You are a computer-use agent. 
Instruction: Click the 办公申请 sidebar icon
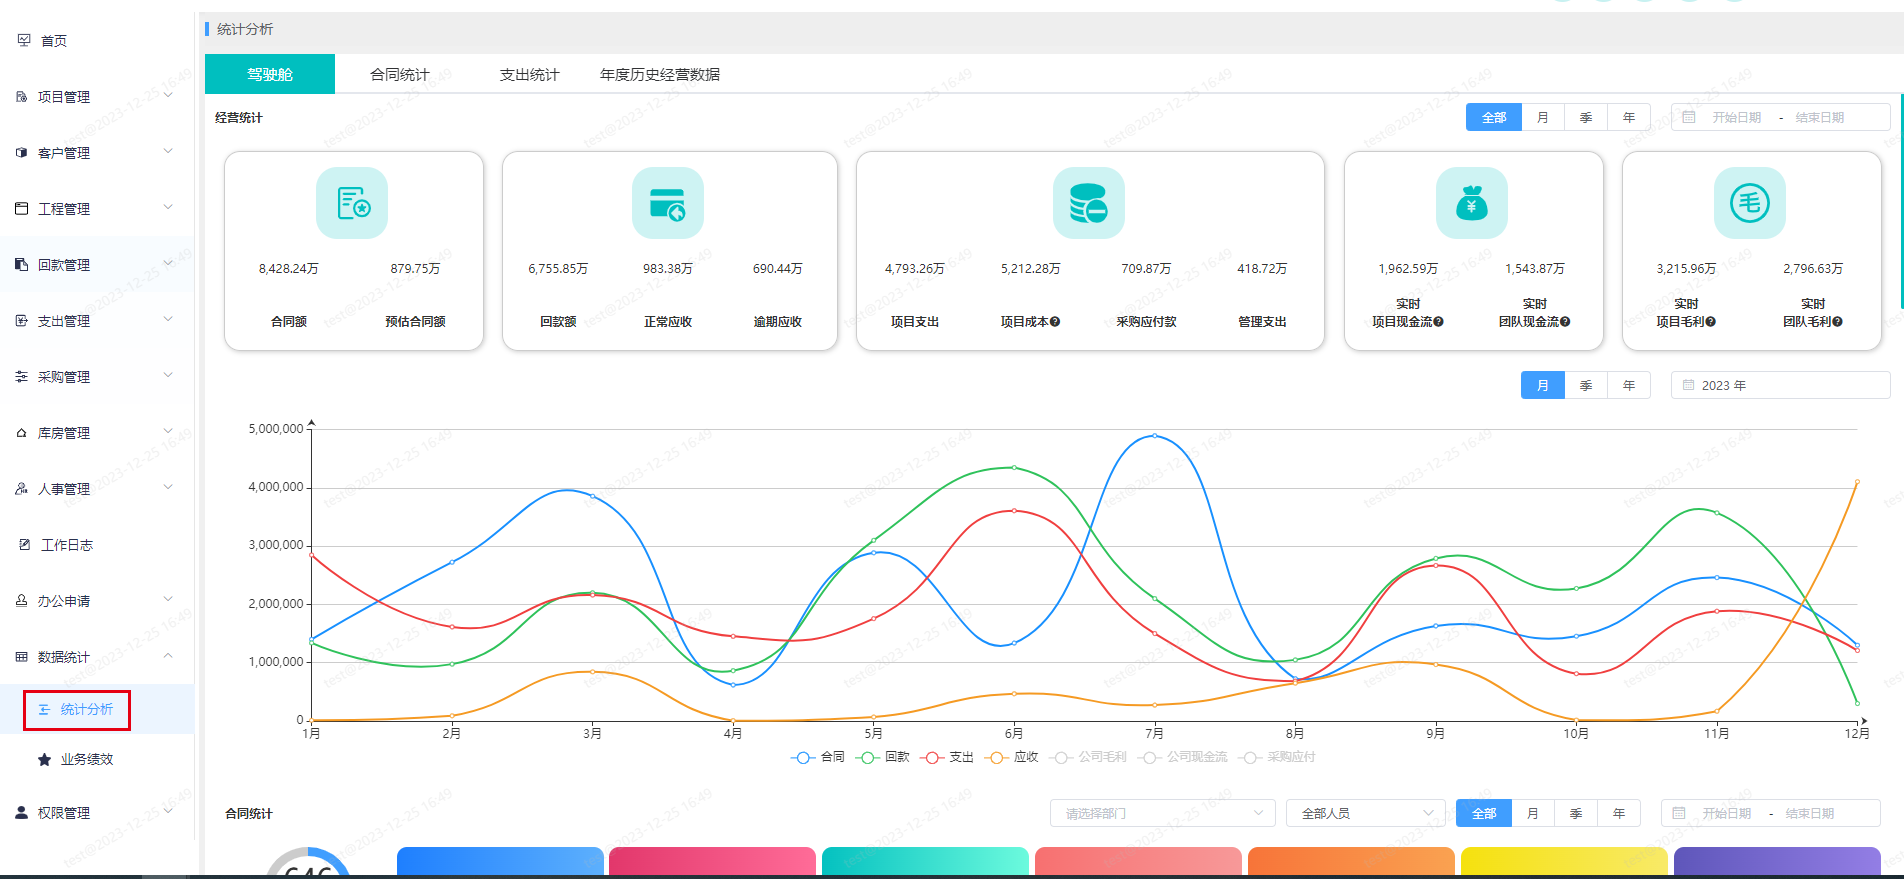pyautogui.click(x=22, y=601)
